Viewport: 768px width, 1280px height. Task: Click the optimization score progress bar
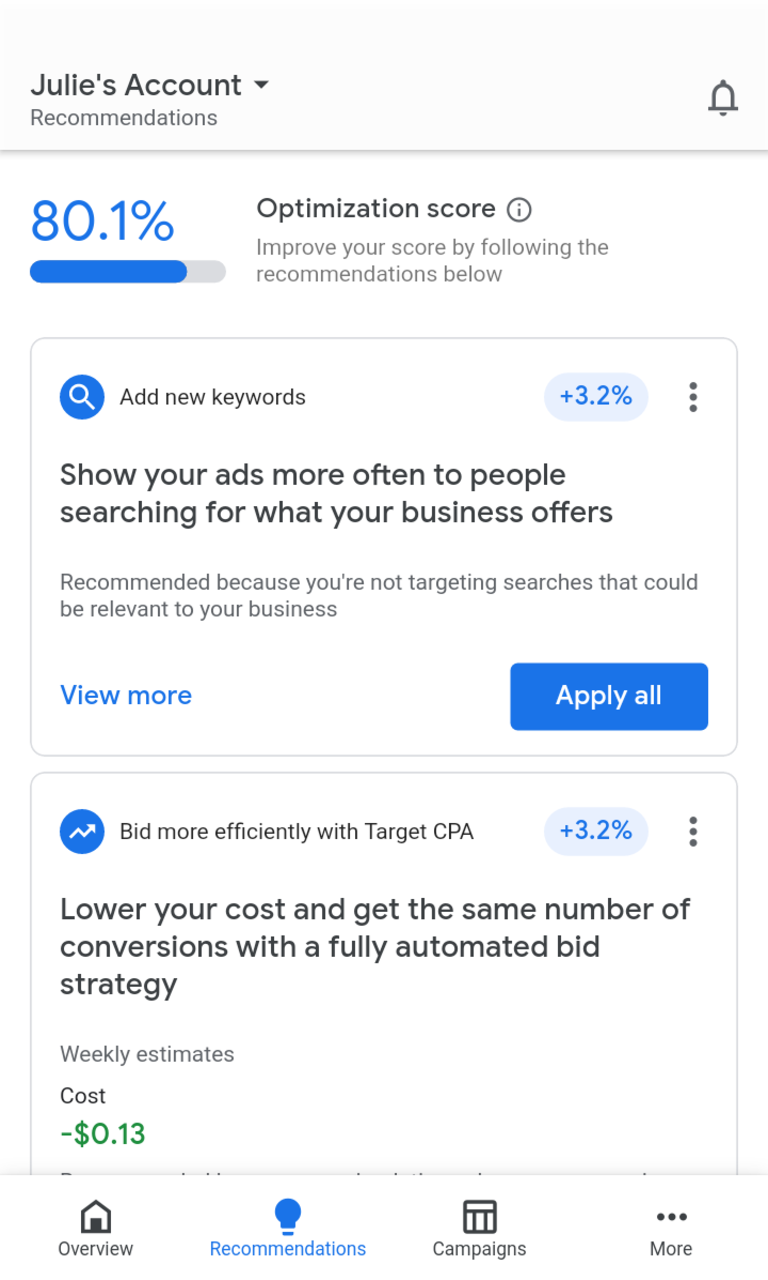tap(127, 271)
